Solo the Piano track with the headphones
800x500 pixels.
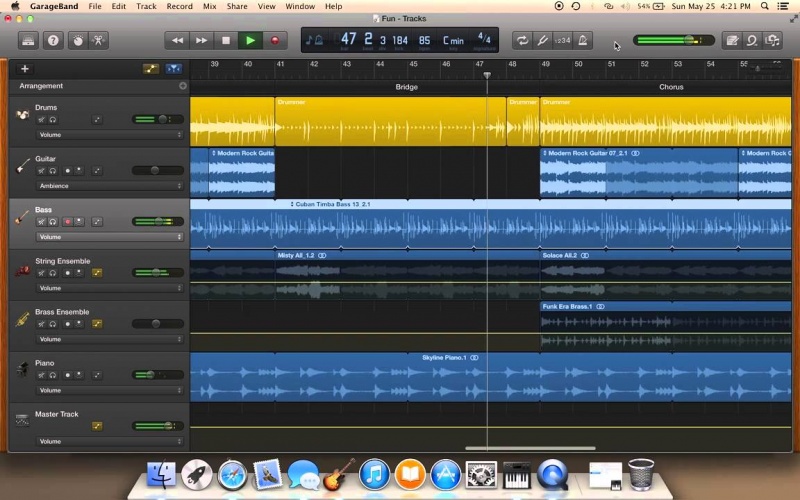coord(52,375)
